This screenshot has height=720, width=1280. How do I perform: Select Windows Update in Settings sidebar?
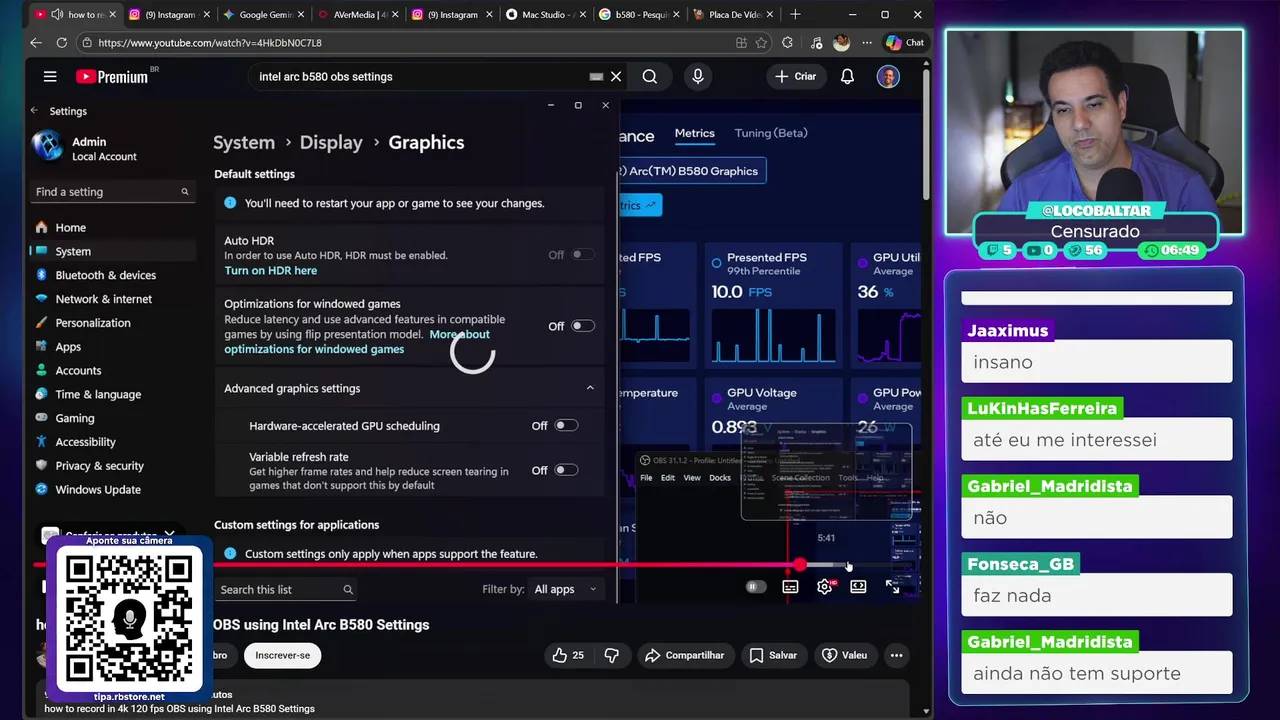point(96,489)
